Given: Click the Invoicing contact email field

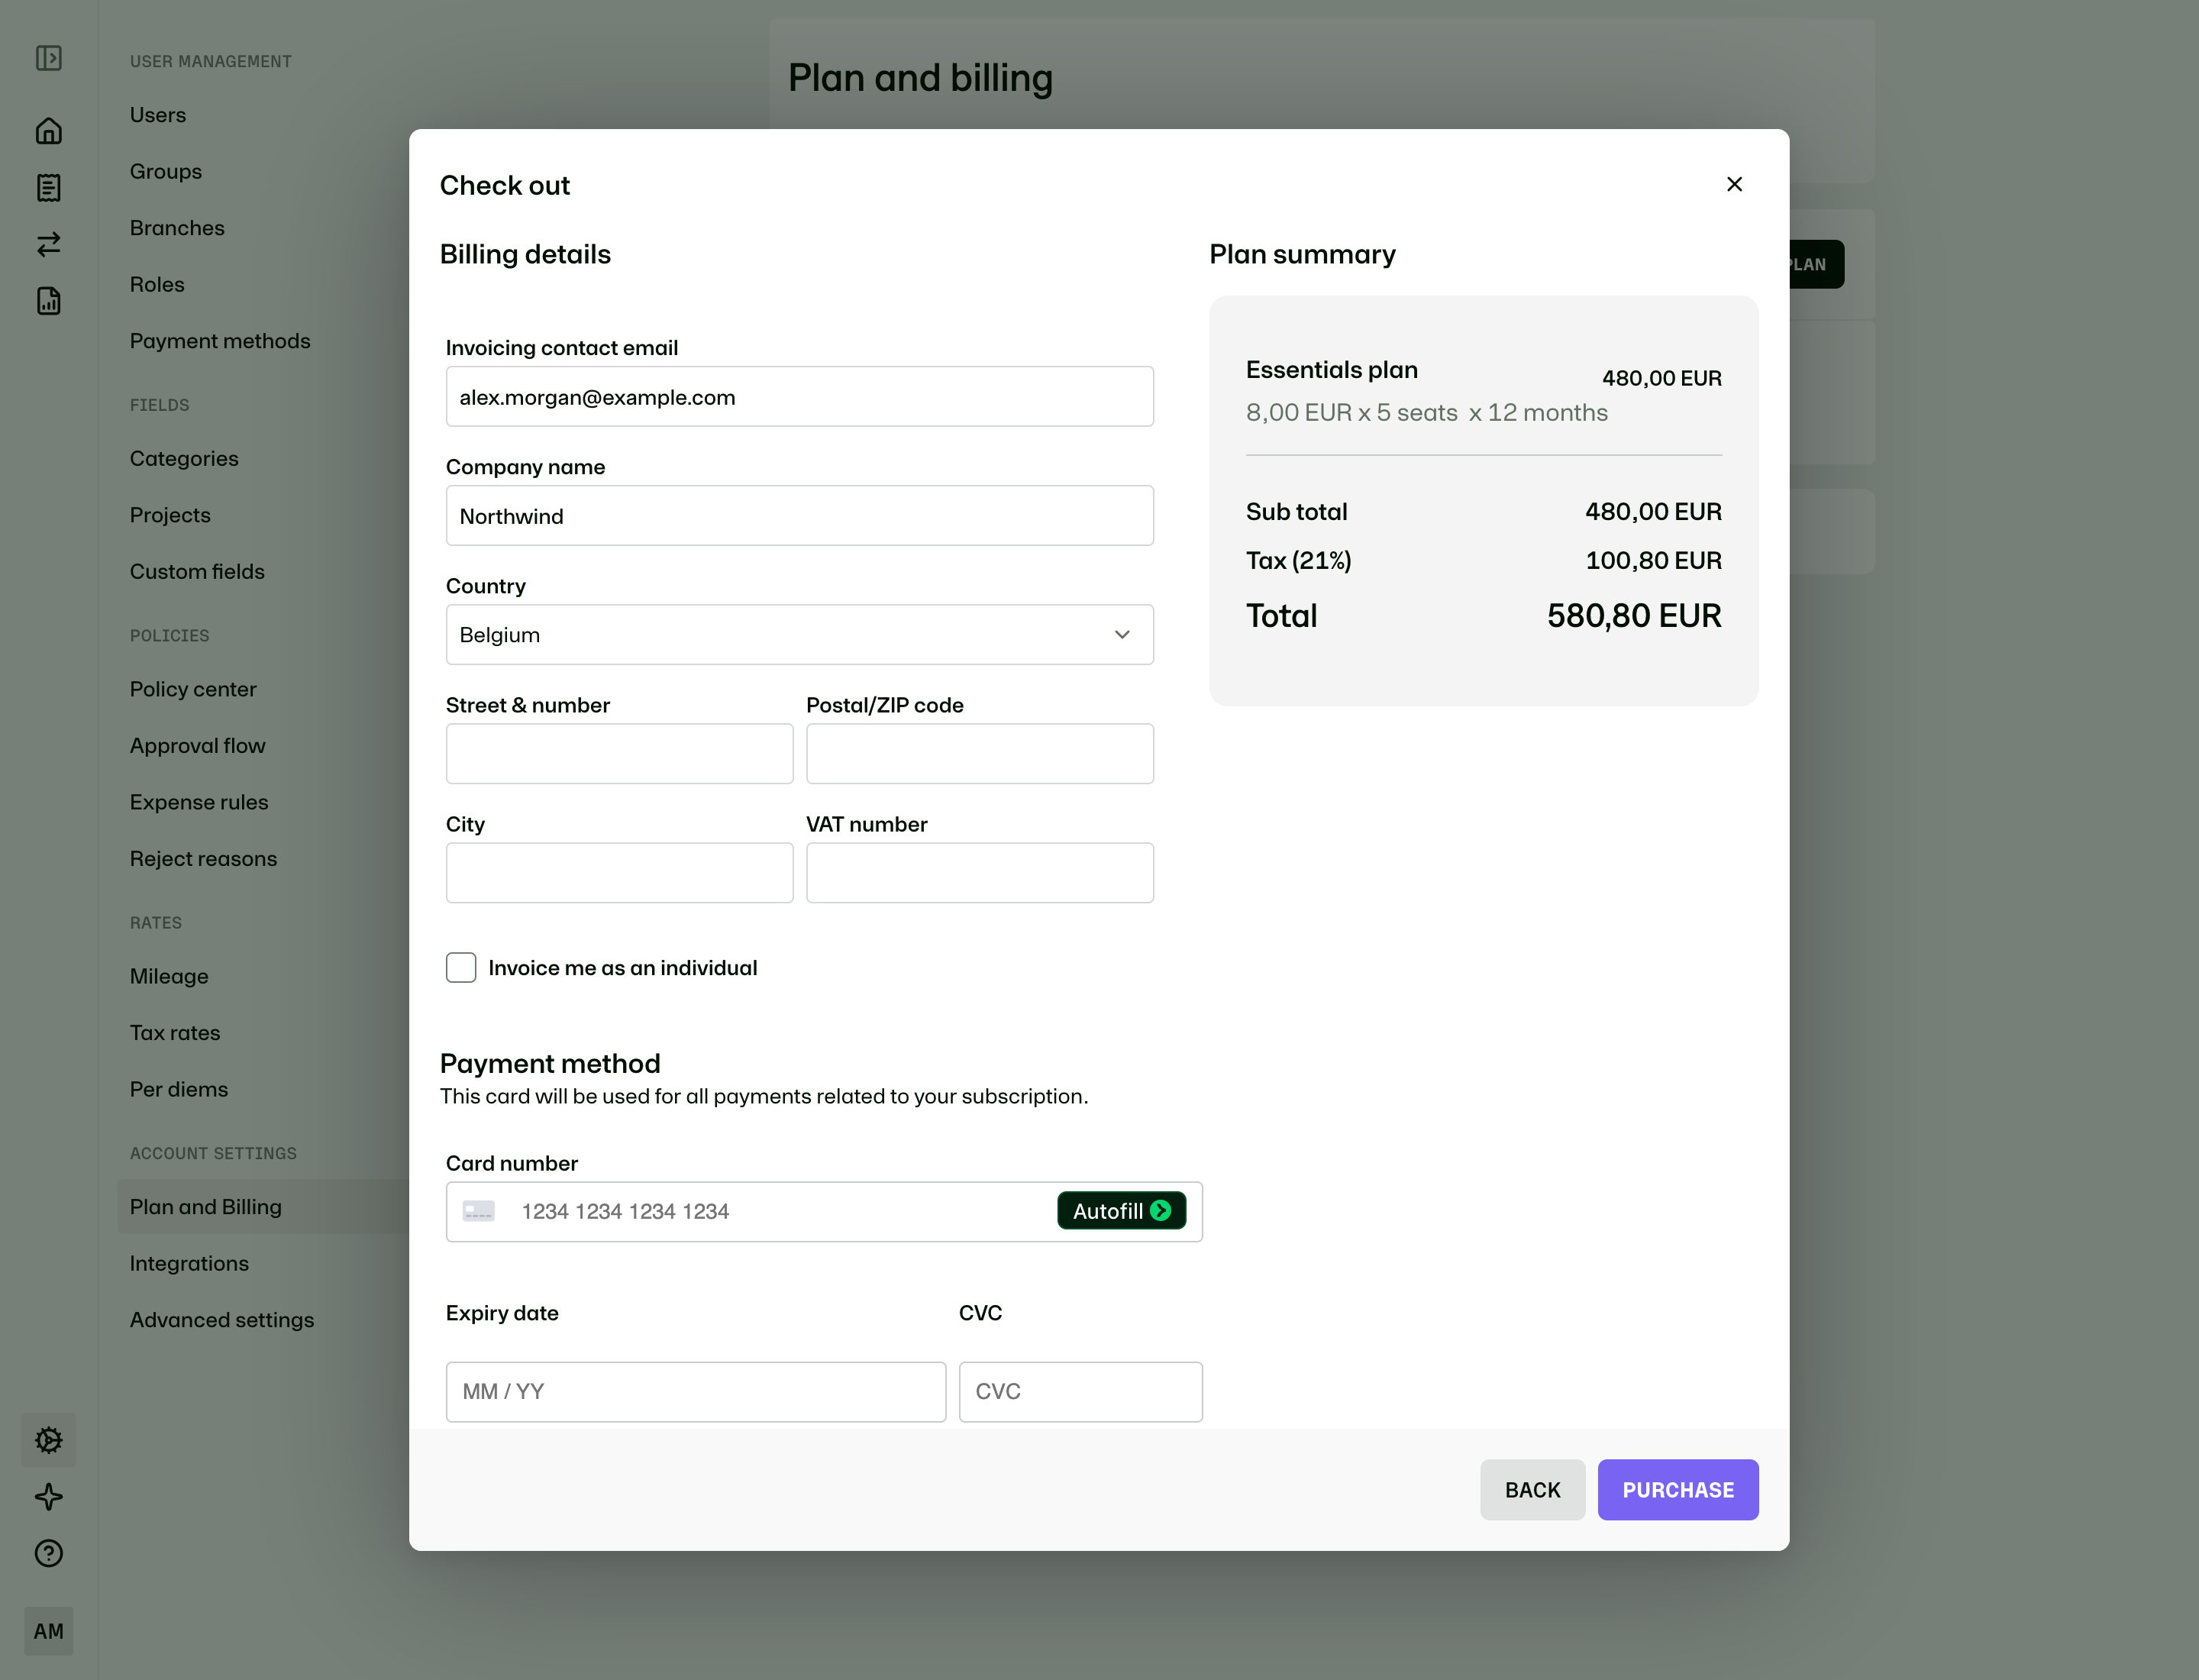Looking at the screenshot, I should pyautogui.click(x=799, y=396).
